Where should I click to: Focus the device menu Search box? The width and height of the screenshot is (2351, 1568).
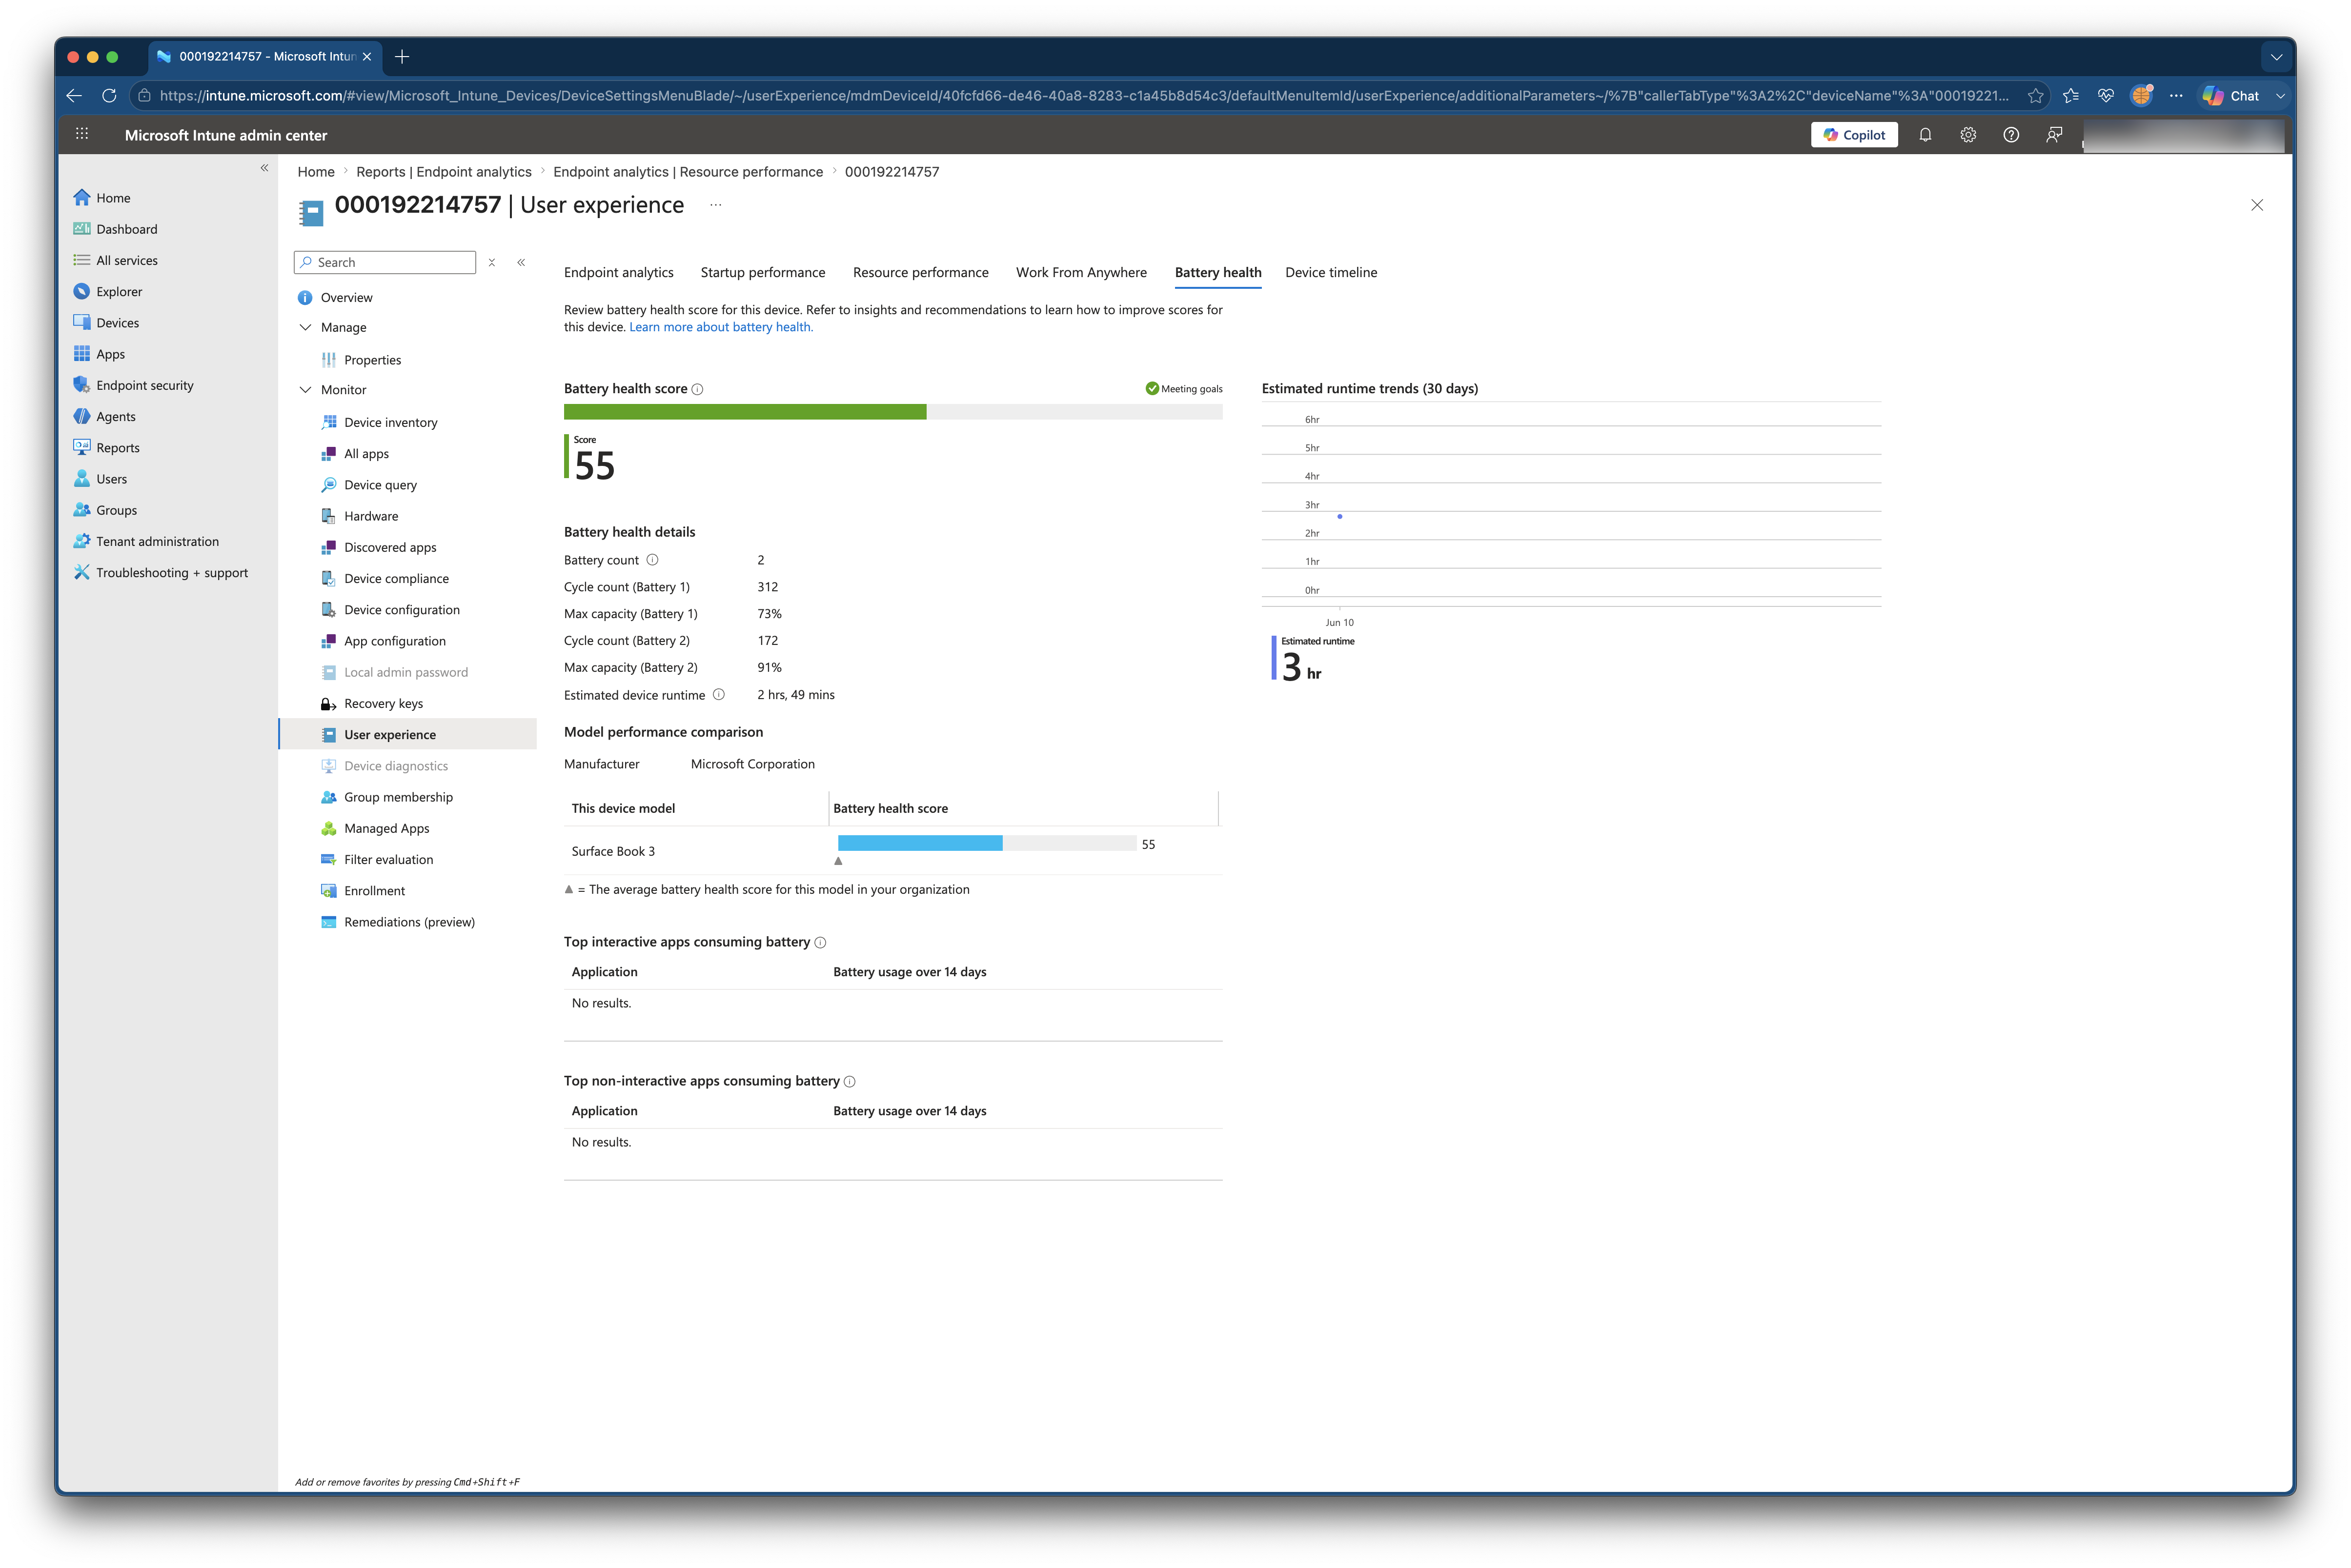(x=385, y=262)
